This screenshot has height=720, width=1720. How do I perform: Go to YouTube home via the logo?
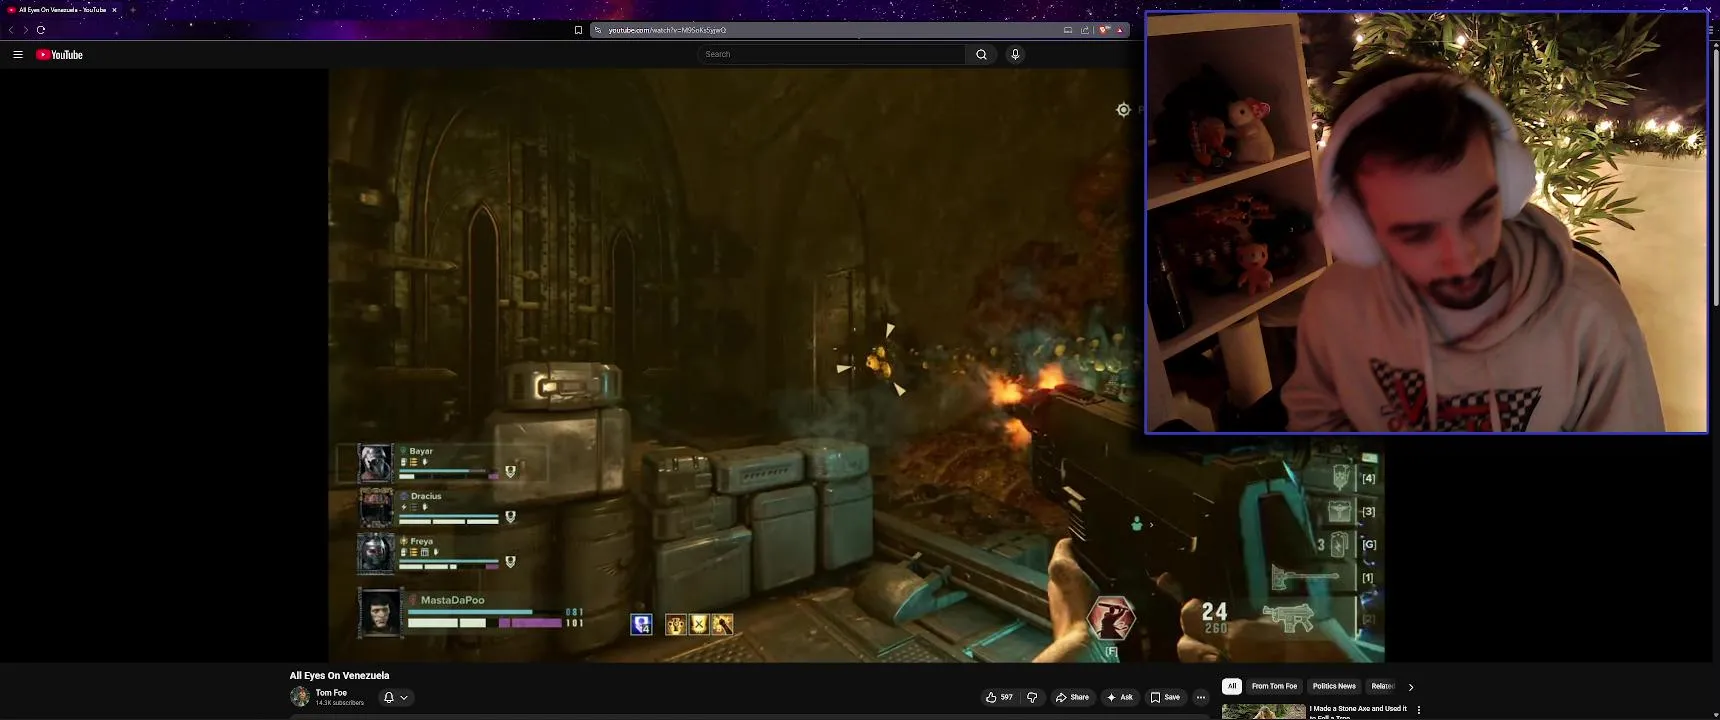click(59, 55)
